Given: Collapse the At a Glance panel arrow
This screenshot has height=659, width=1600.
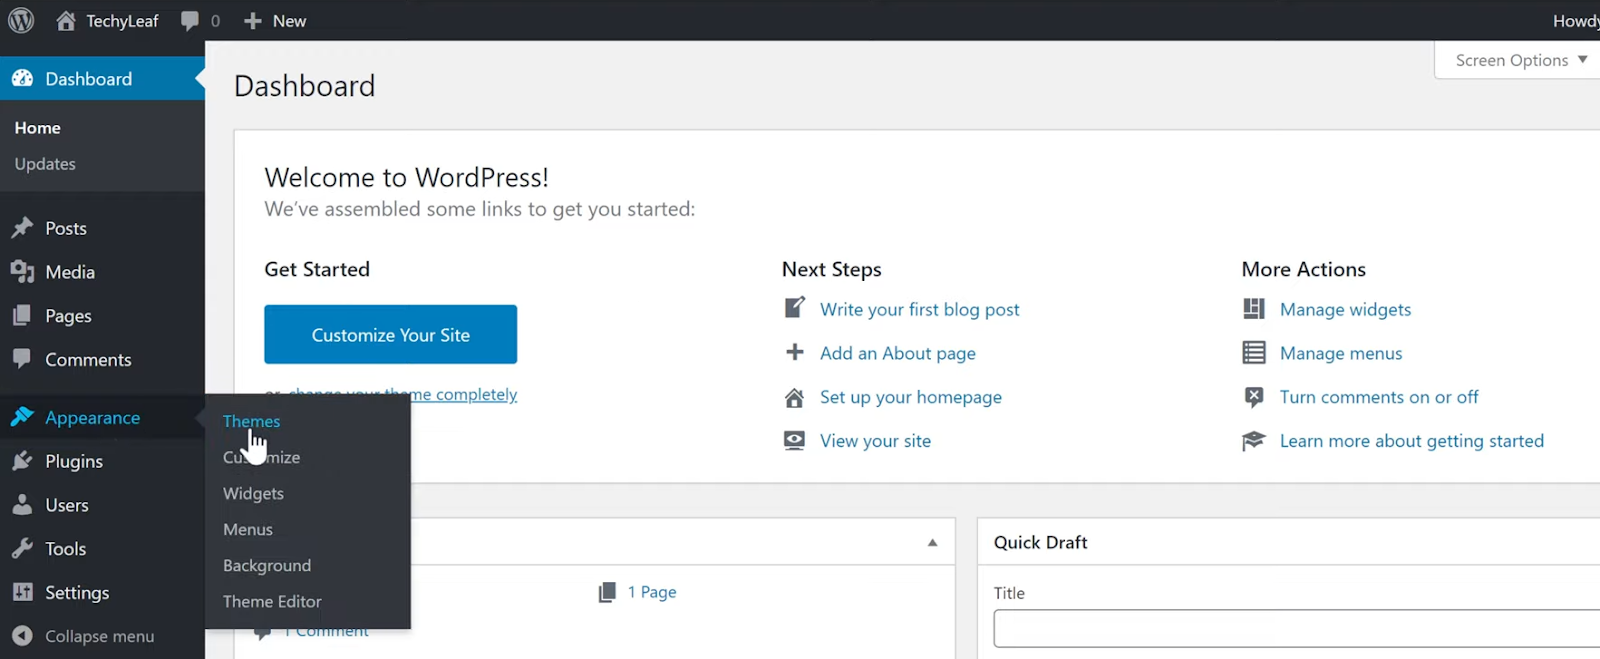Looking at the screenshot, I should [932, 543].
